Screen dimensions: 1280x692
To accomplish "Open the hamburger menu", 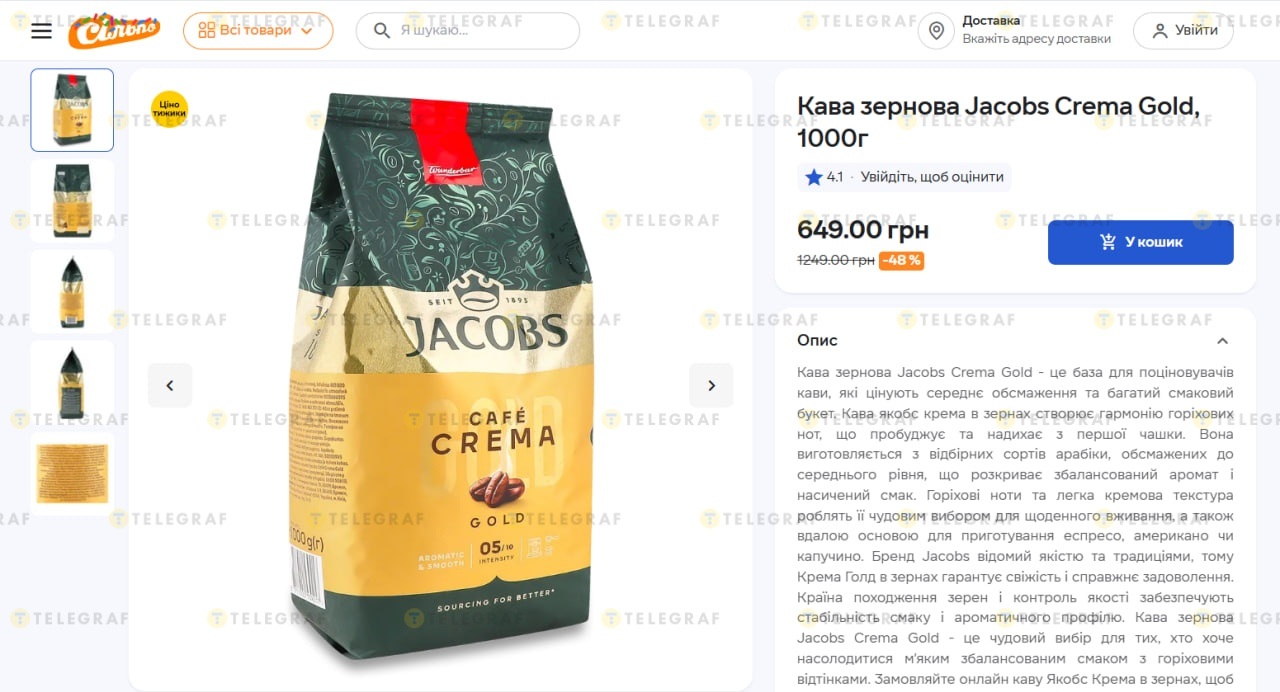I will pos(41,31).
